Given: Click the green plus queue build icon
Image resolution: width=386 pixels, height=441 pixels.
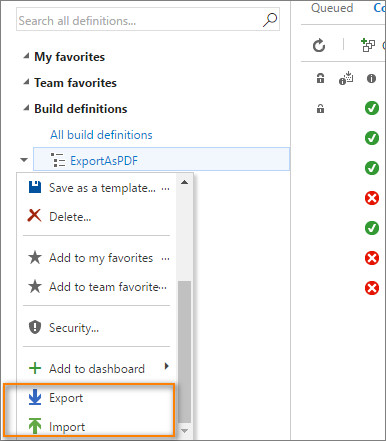Looking at the screenshot, I should pyautogui.click(x=368, y=45).
